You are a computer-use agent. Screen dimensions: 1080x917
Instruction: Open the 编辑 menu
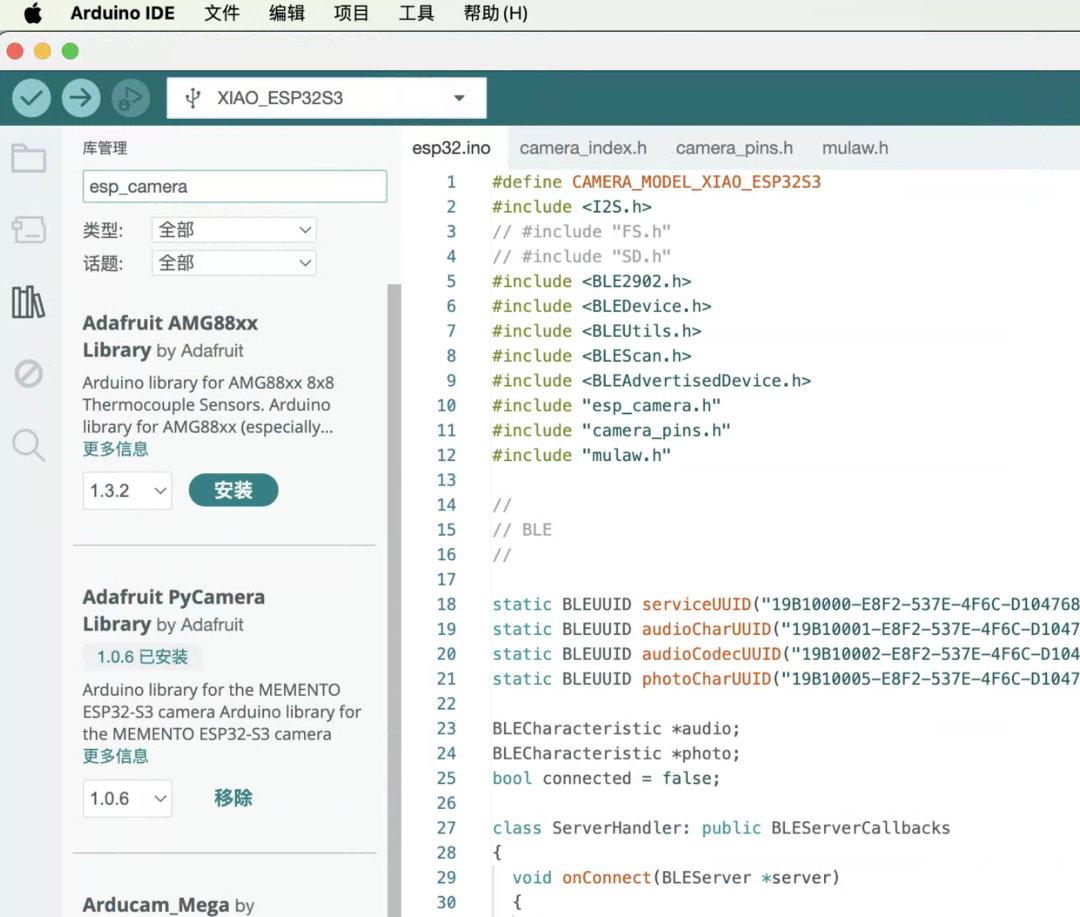click(x=287, y=13)
